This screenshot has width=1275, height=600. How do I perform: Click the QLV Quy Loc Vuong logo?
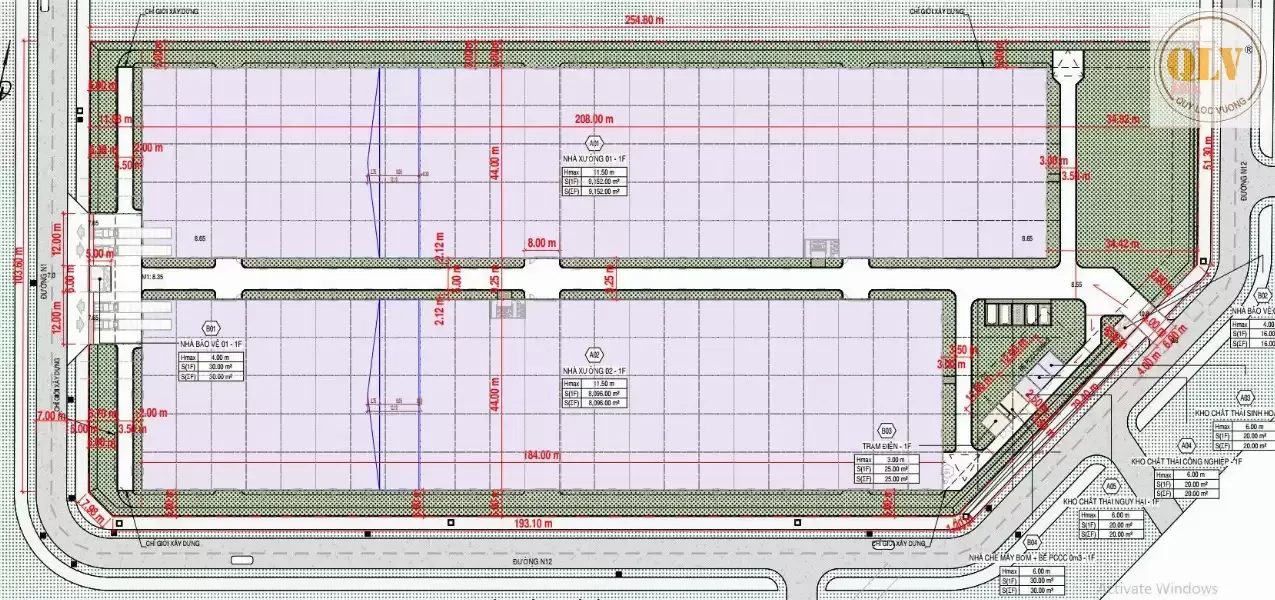point(1206,67)
